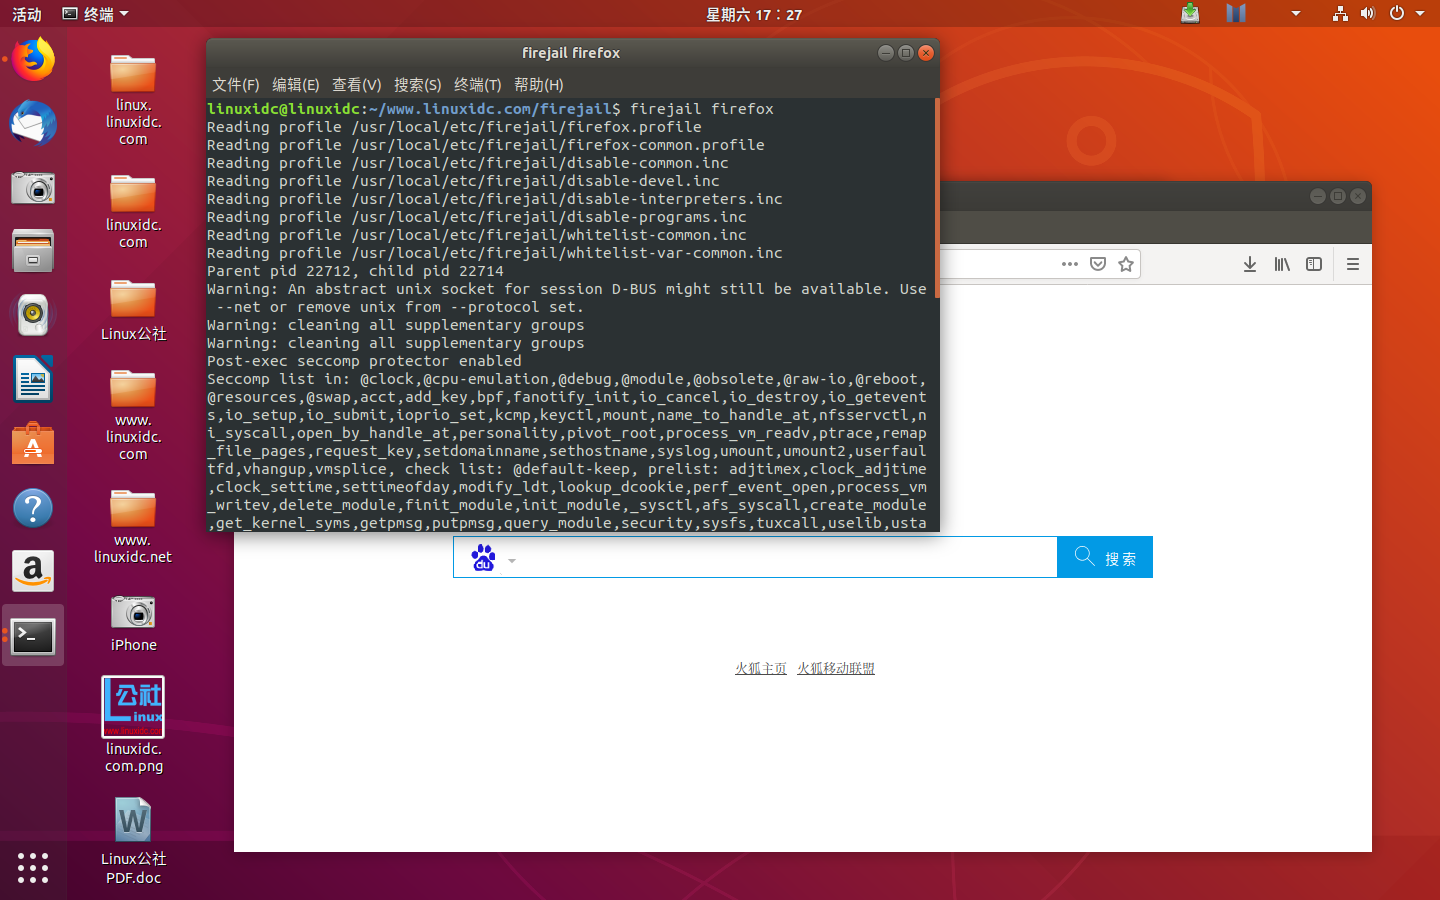Select the www.linuxidc.com desktop folder
This screenshot has height=900, width=1440.
133,415
